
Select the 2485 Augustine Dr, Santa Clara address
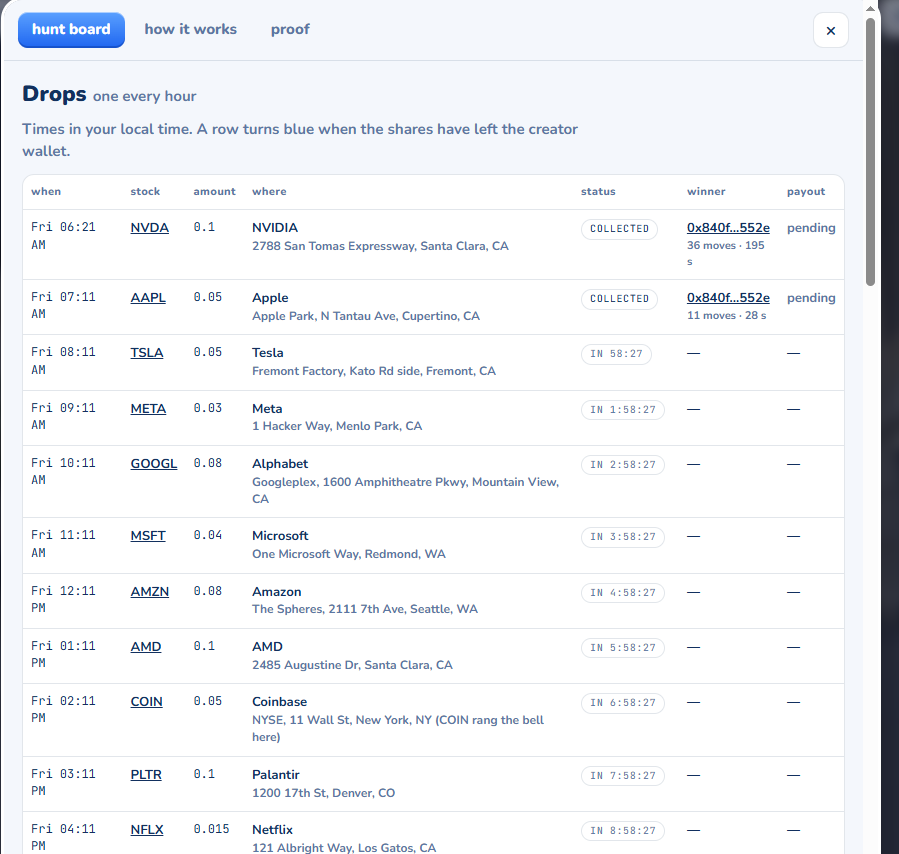click(x=352, y=665)
